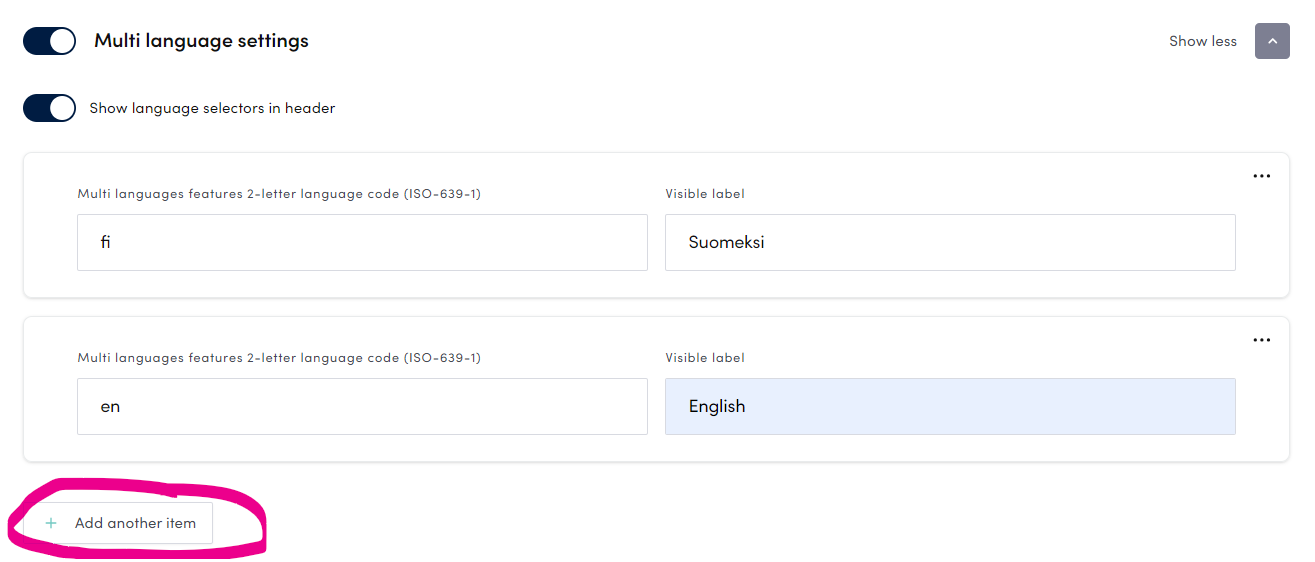Click the Multi language settings heading text
The image size is (1315, 562).
(x=201, y=41)
